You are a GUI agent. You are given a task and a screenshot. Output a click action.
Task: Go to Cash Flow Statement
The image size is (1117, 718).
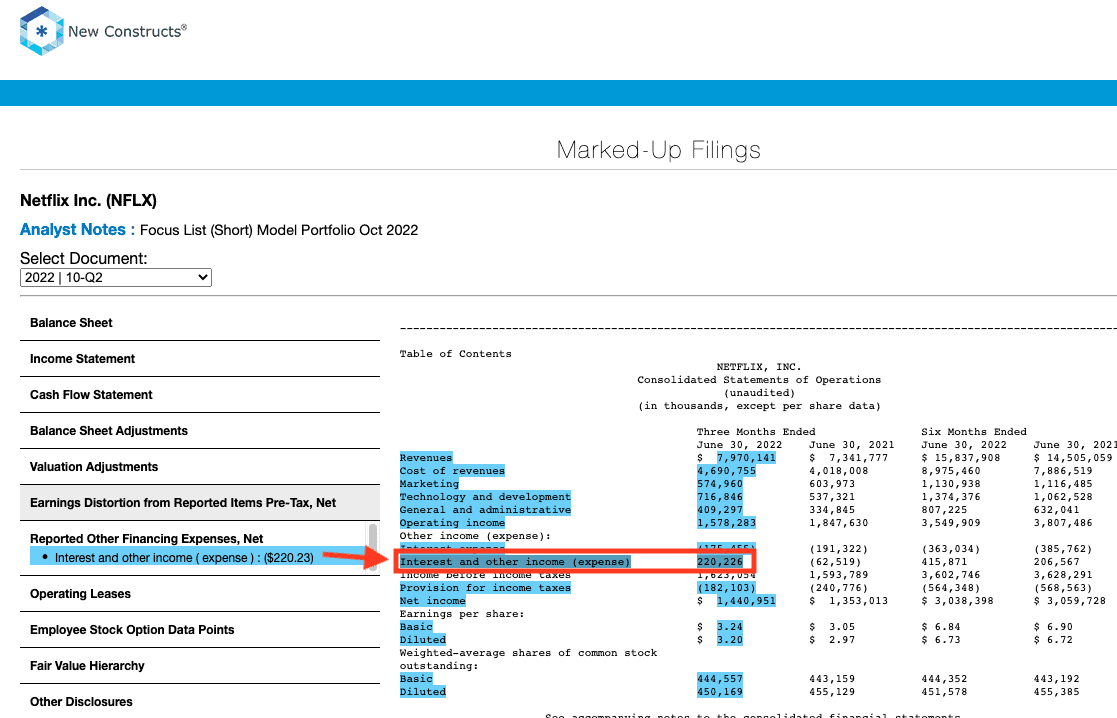[x=199, y=395]
